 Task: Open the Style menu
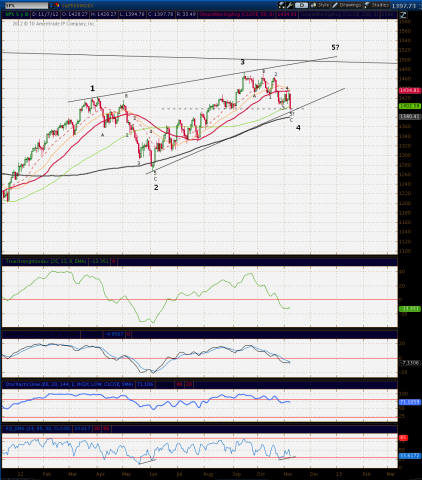click(x=320, y=5)
